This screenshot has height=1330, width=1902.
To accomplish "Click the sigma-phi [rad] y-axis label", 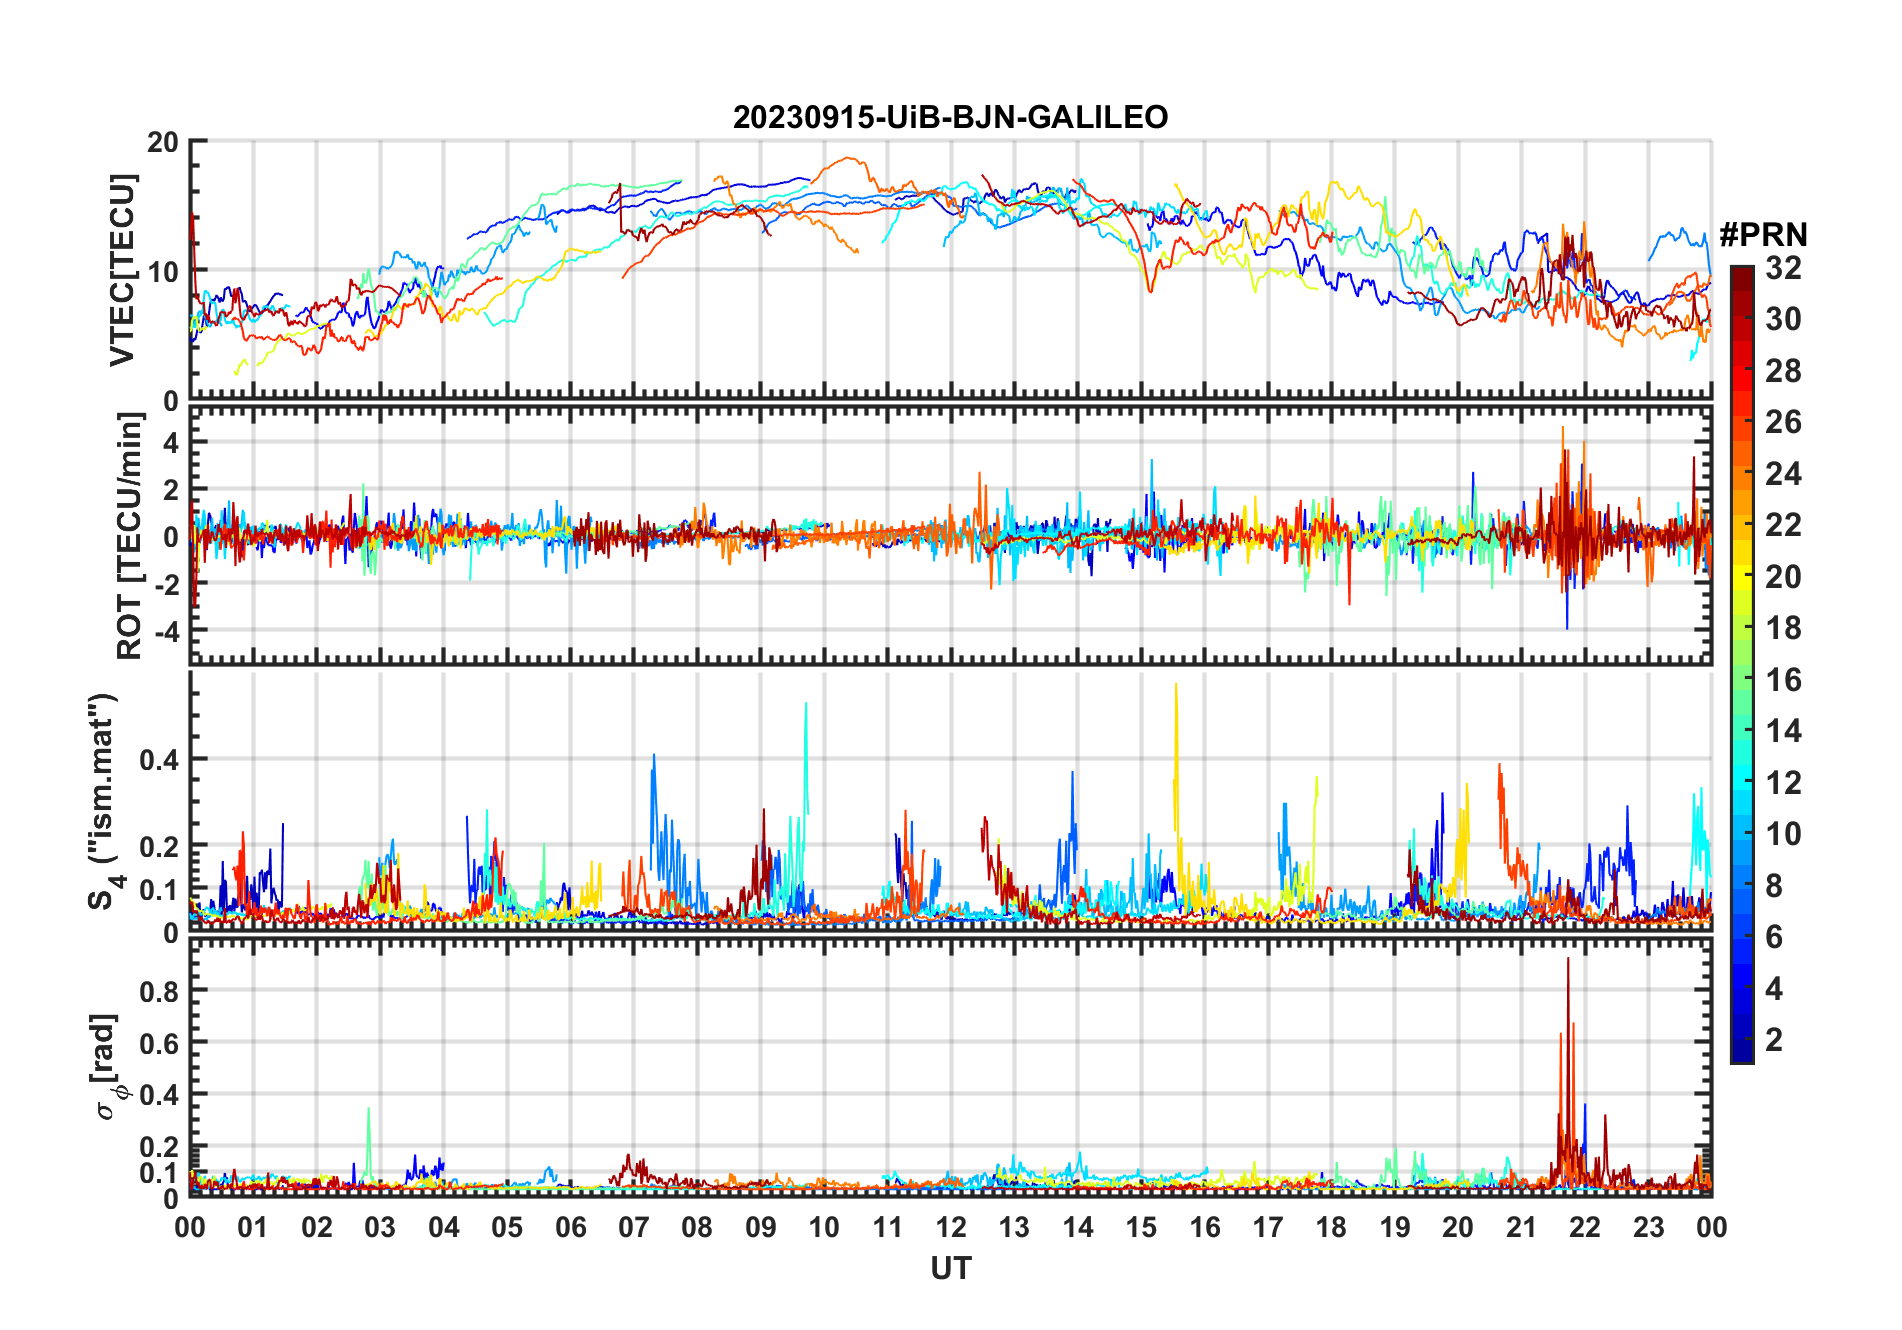I will [x=106, y=1066].
